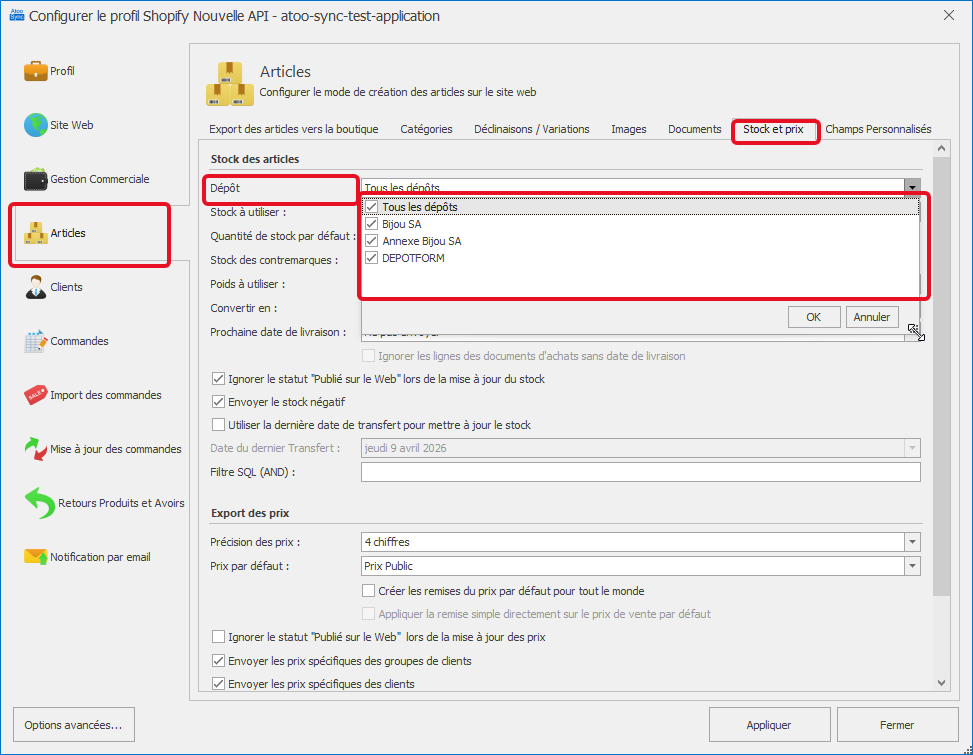Switch to Stock et prix tab
Image resolution: width=973 pixels, height=755 pixels.
click(773, 129)
